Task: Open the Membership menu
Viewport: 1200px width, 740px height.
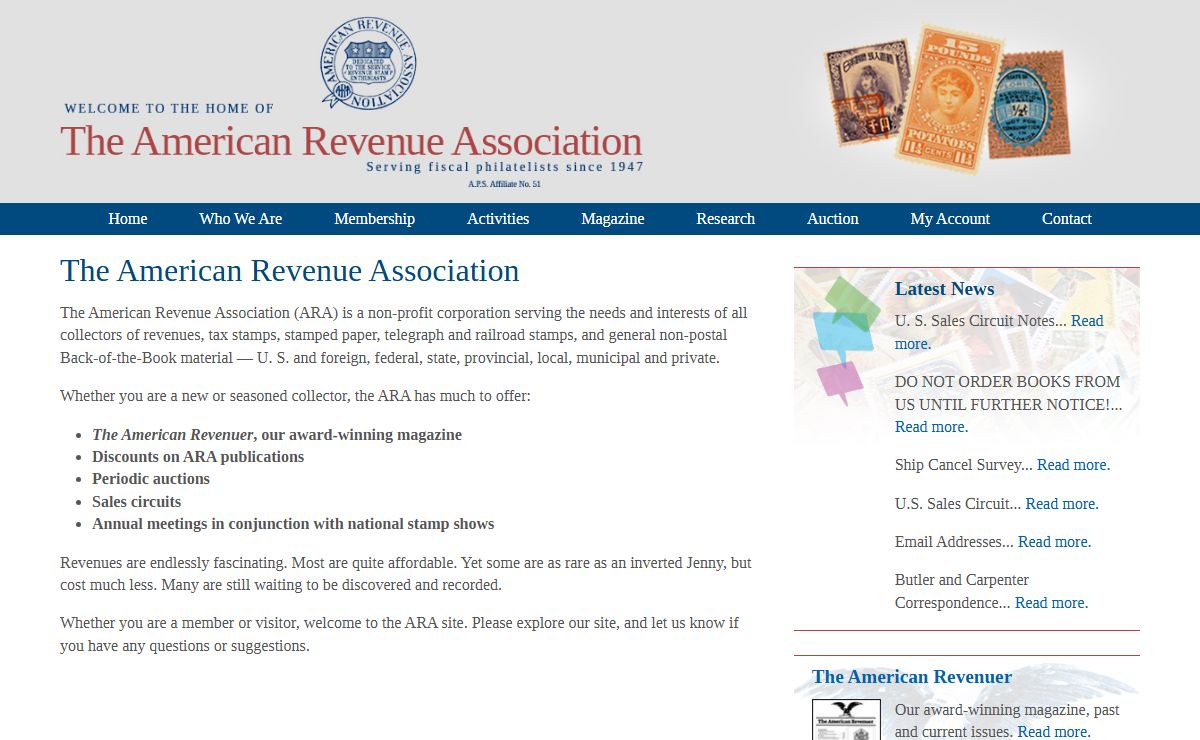Action: (x=374, y=219)
